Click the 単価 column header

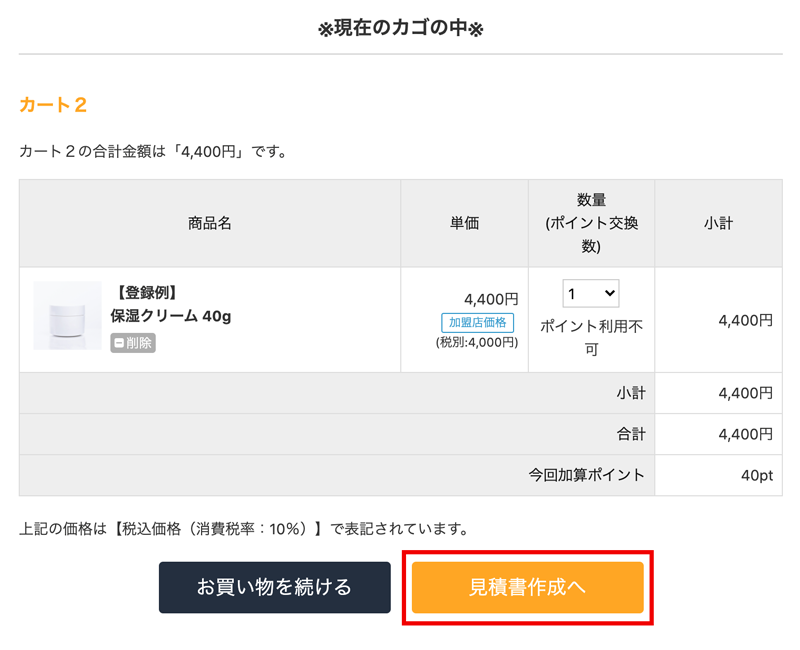(x=464, y=223)
